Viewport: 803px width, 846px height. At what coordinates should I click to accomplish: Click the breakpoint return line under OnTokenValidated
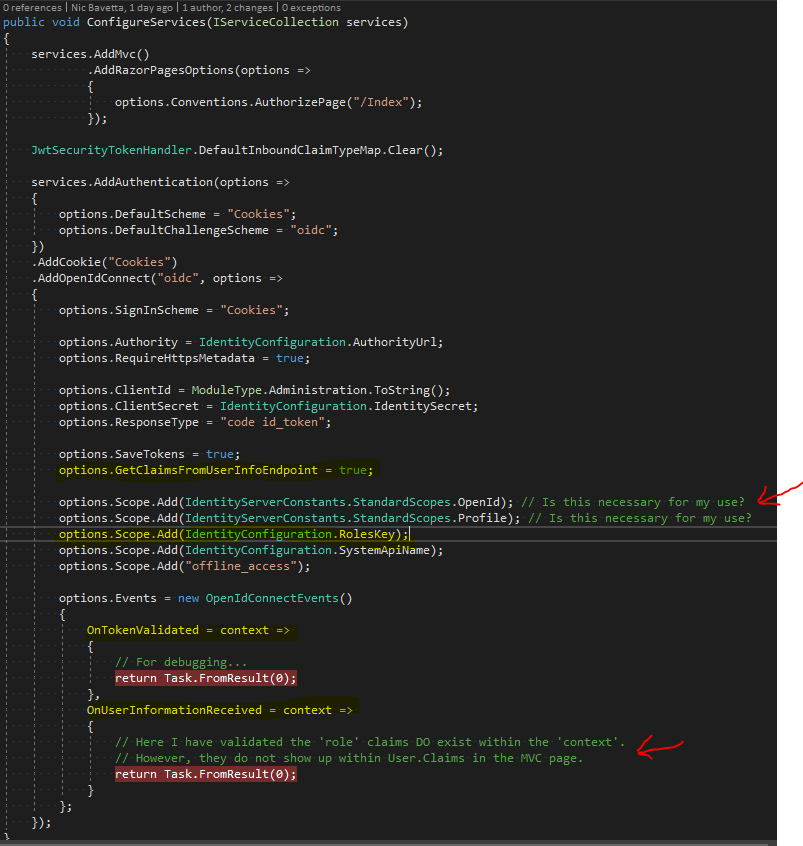[206, 678]
